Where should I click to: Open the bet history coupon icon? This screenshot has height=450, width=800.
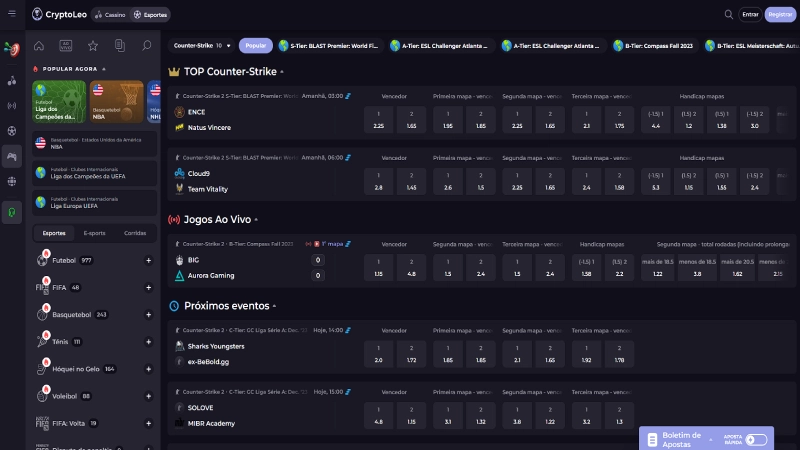120,45
